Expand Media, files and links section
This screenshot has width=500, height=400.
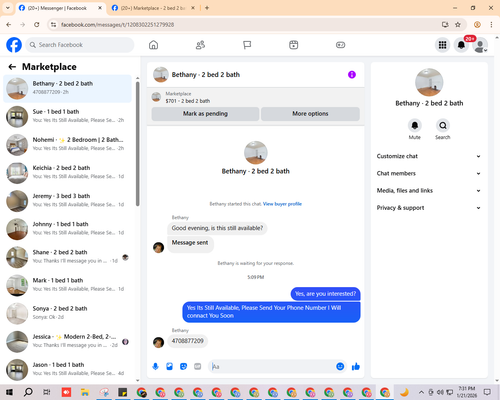(429, 191)
